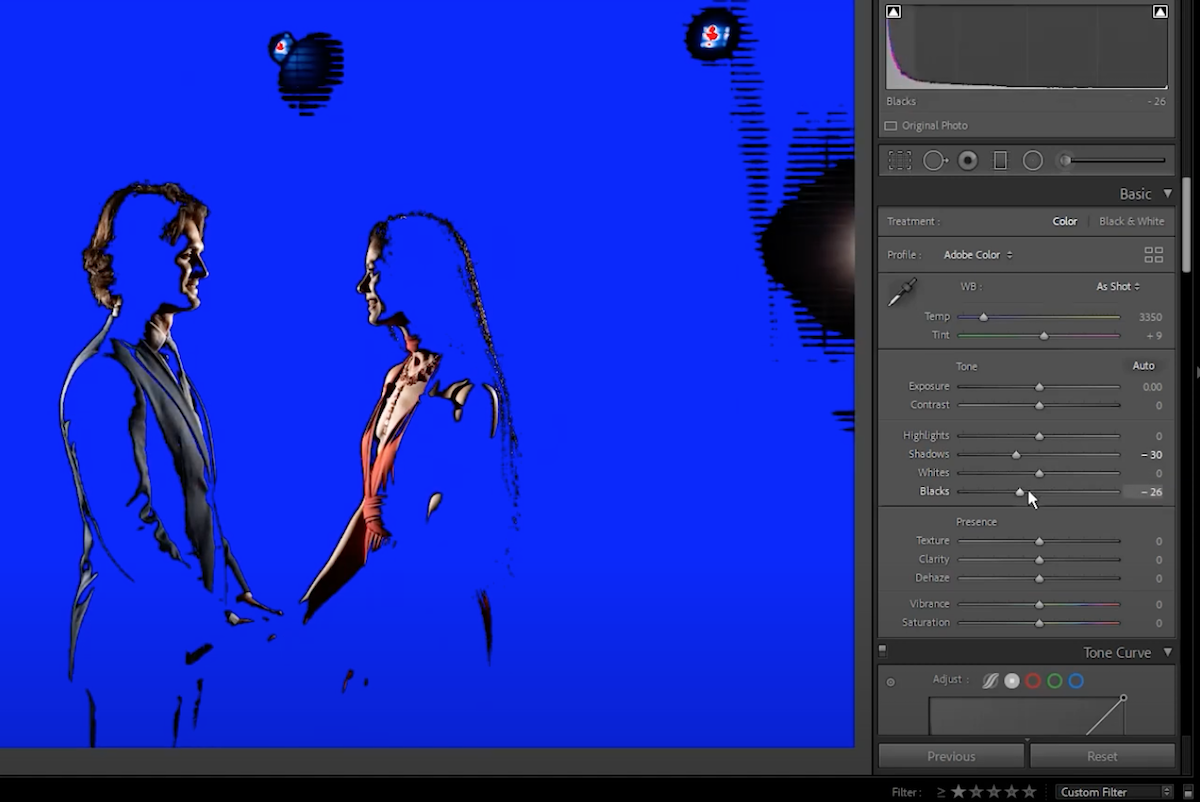Switch treatment to Color
This screenshot has width=1200, height=802.
[x=1064, y=221]
